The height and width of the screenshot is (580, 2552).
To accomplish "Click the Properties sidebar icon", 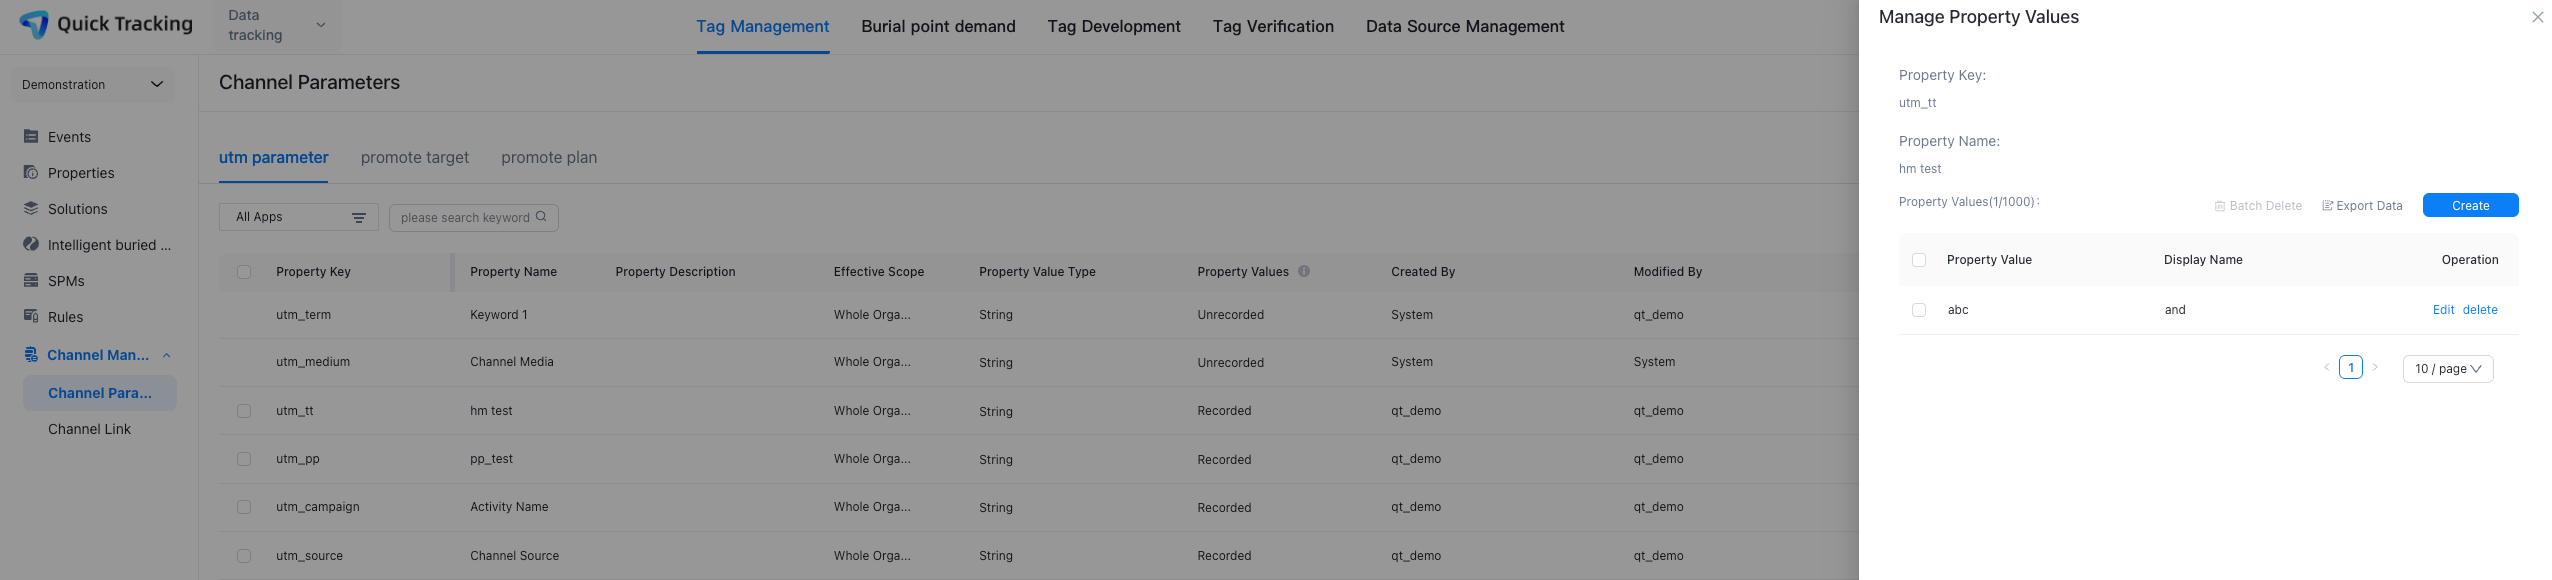I will pyautogui.click(x=31, y=173).
